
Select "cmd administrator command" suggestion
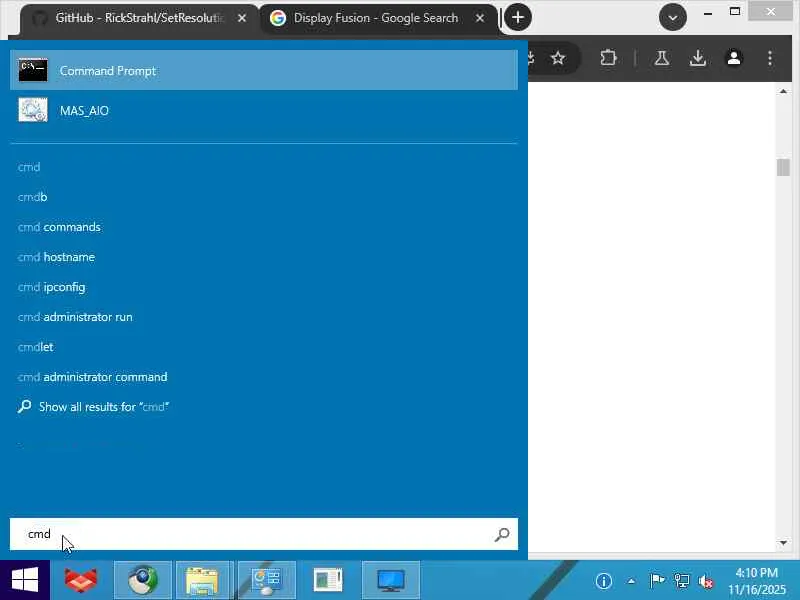click(92, 377)
